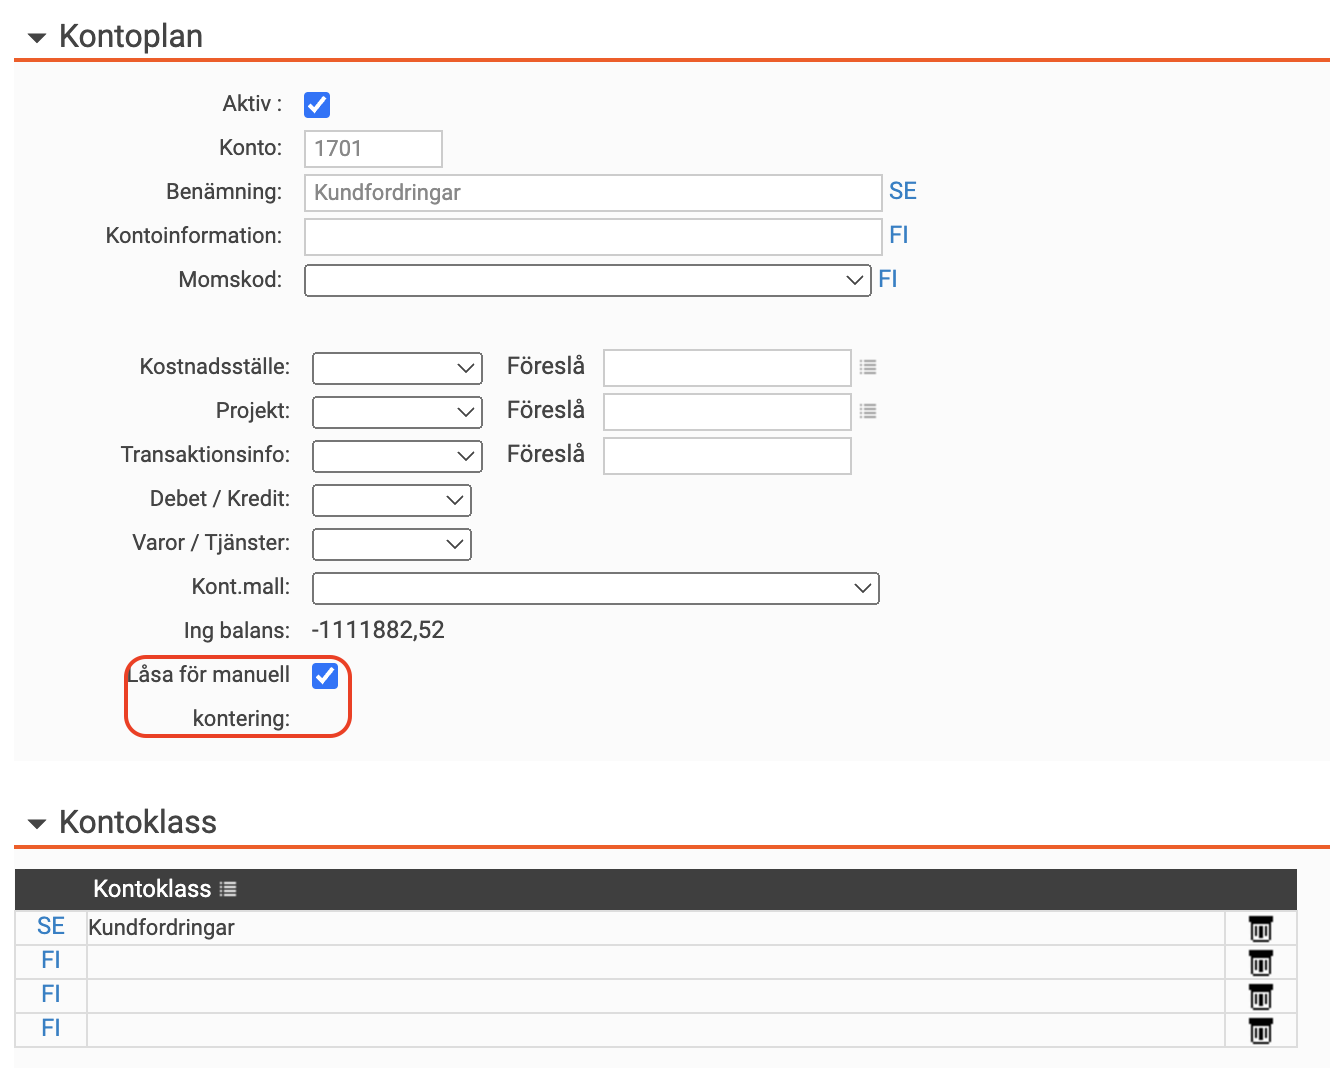Collapse the Kontoplan section

click(37, 38)
